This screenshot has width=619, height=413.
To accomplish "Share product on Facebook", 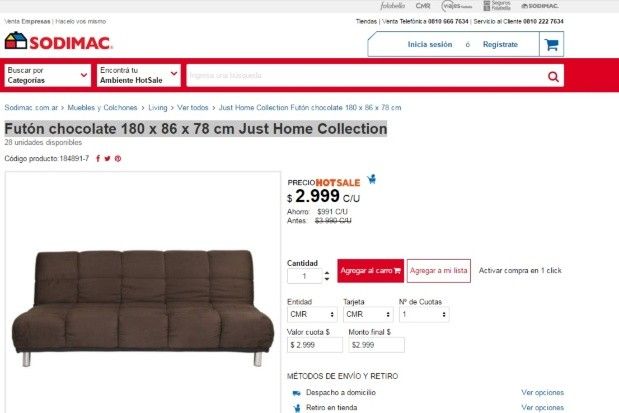I will click(x=98, y=159).
